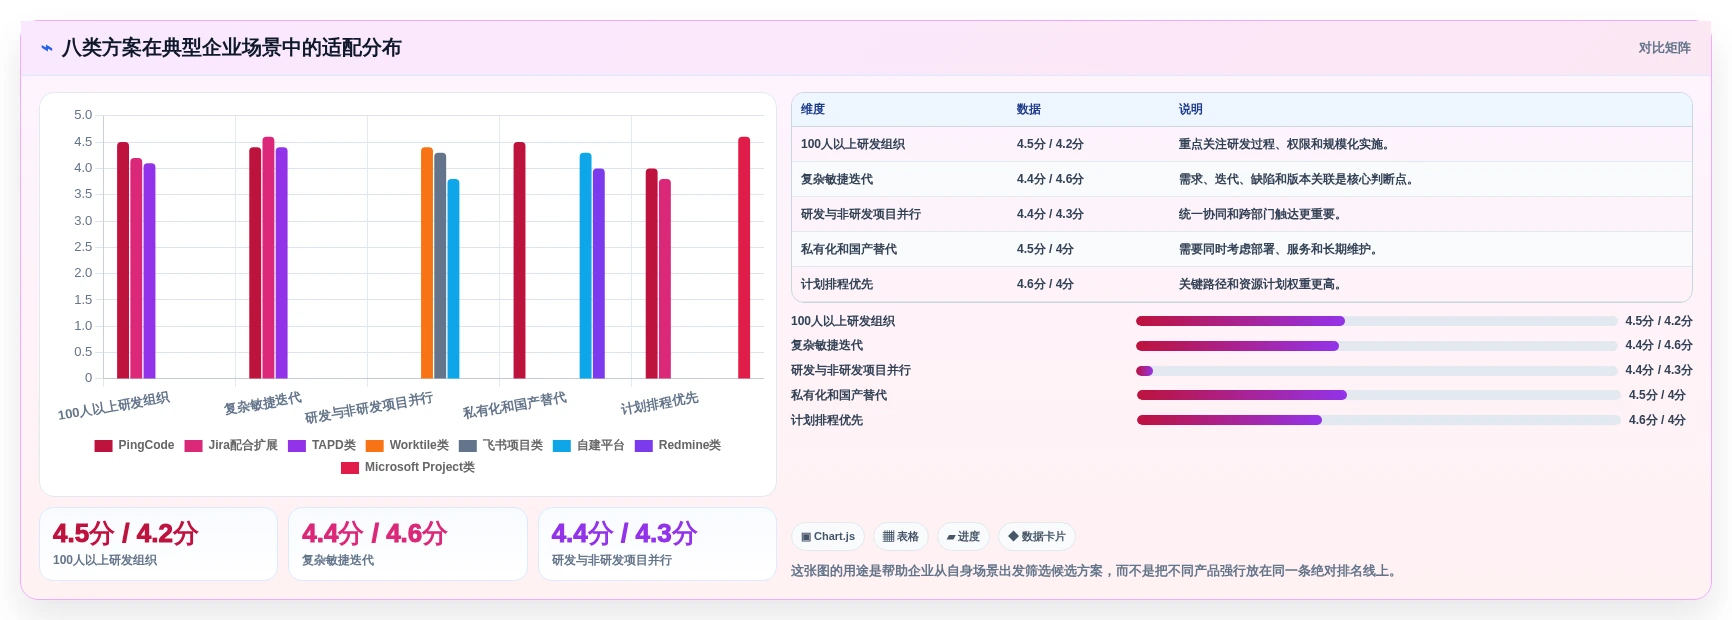Open the 4.4分 / 4.3分 data card
Viewport: 1732px width, 620px height.
(657, 544)
